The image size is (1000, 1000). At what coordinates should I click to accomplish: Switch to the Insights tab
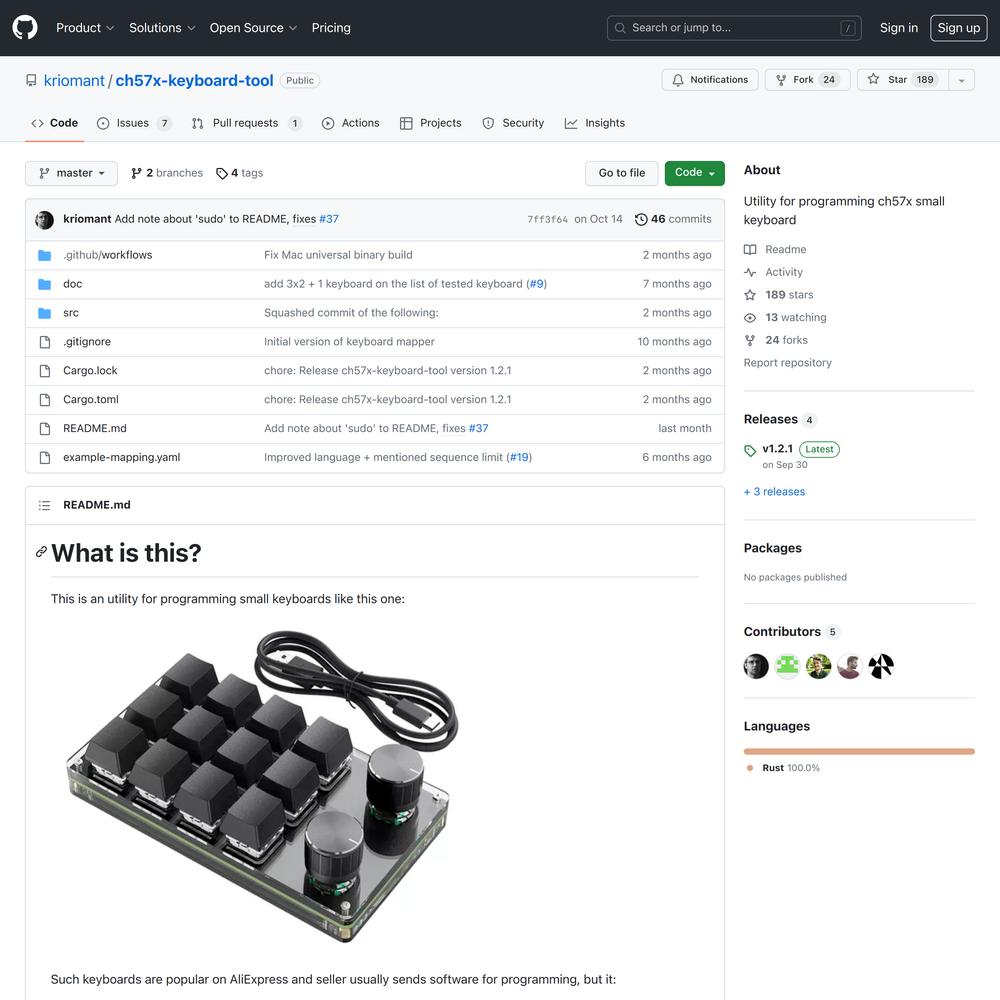(595, 123)
